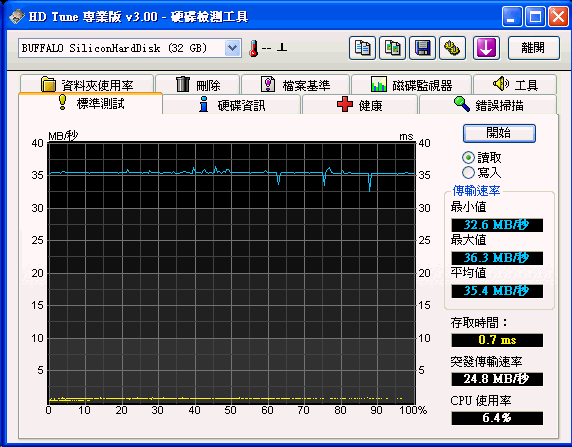572x447 pixels.
Task: Click the benchmark graph area
Action: 232,273
